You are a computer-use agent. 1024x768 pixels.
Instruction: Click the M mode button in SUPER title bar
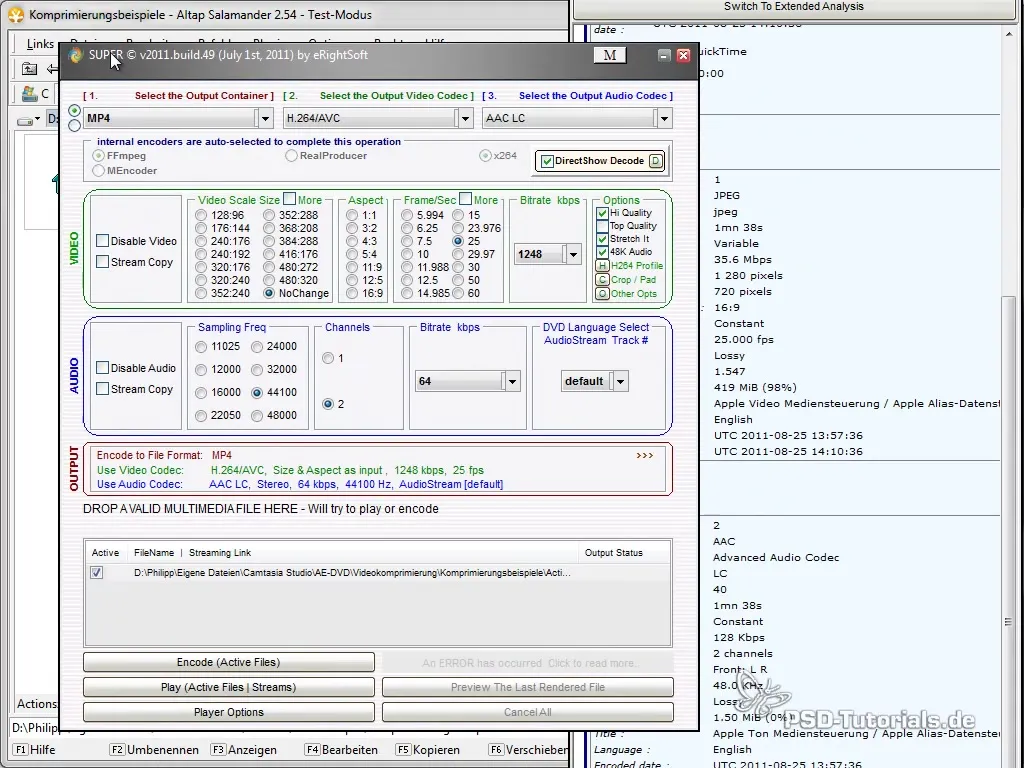[x=610, y=56]
